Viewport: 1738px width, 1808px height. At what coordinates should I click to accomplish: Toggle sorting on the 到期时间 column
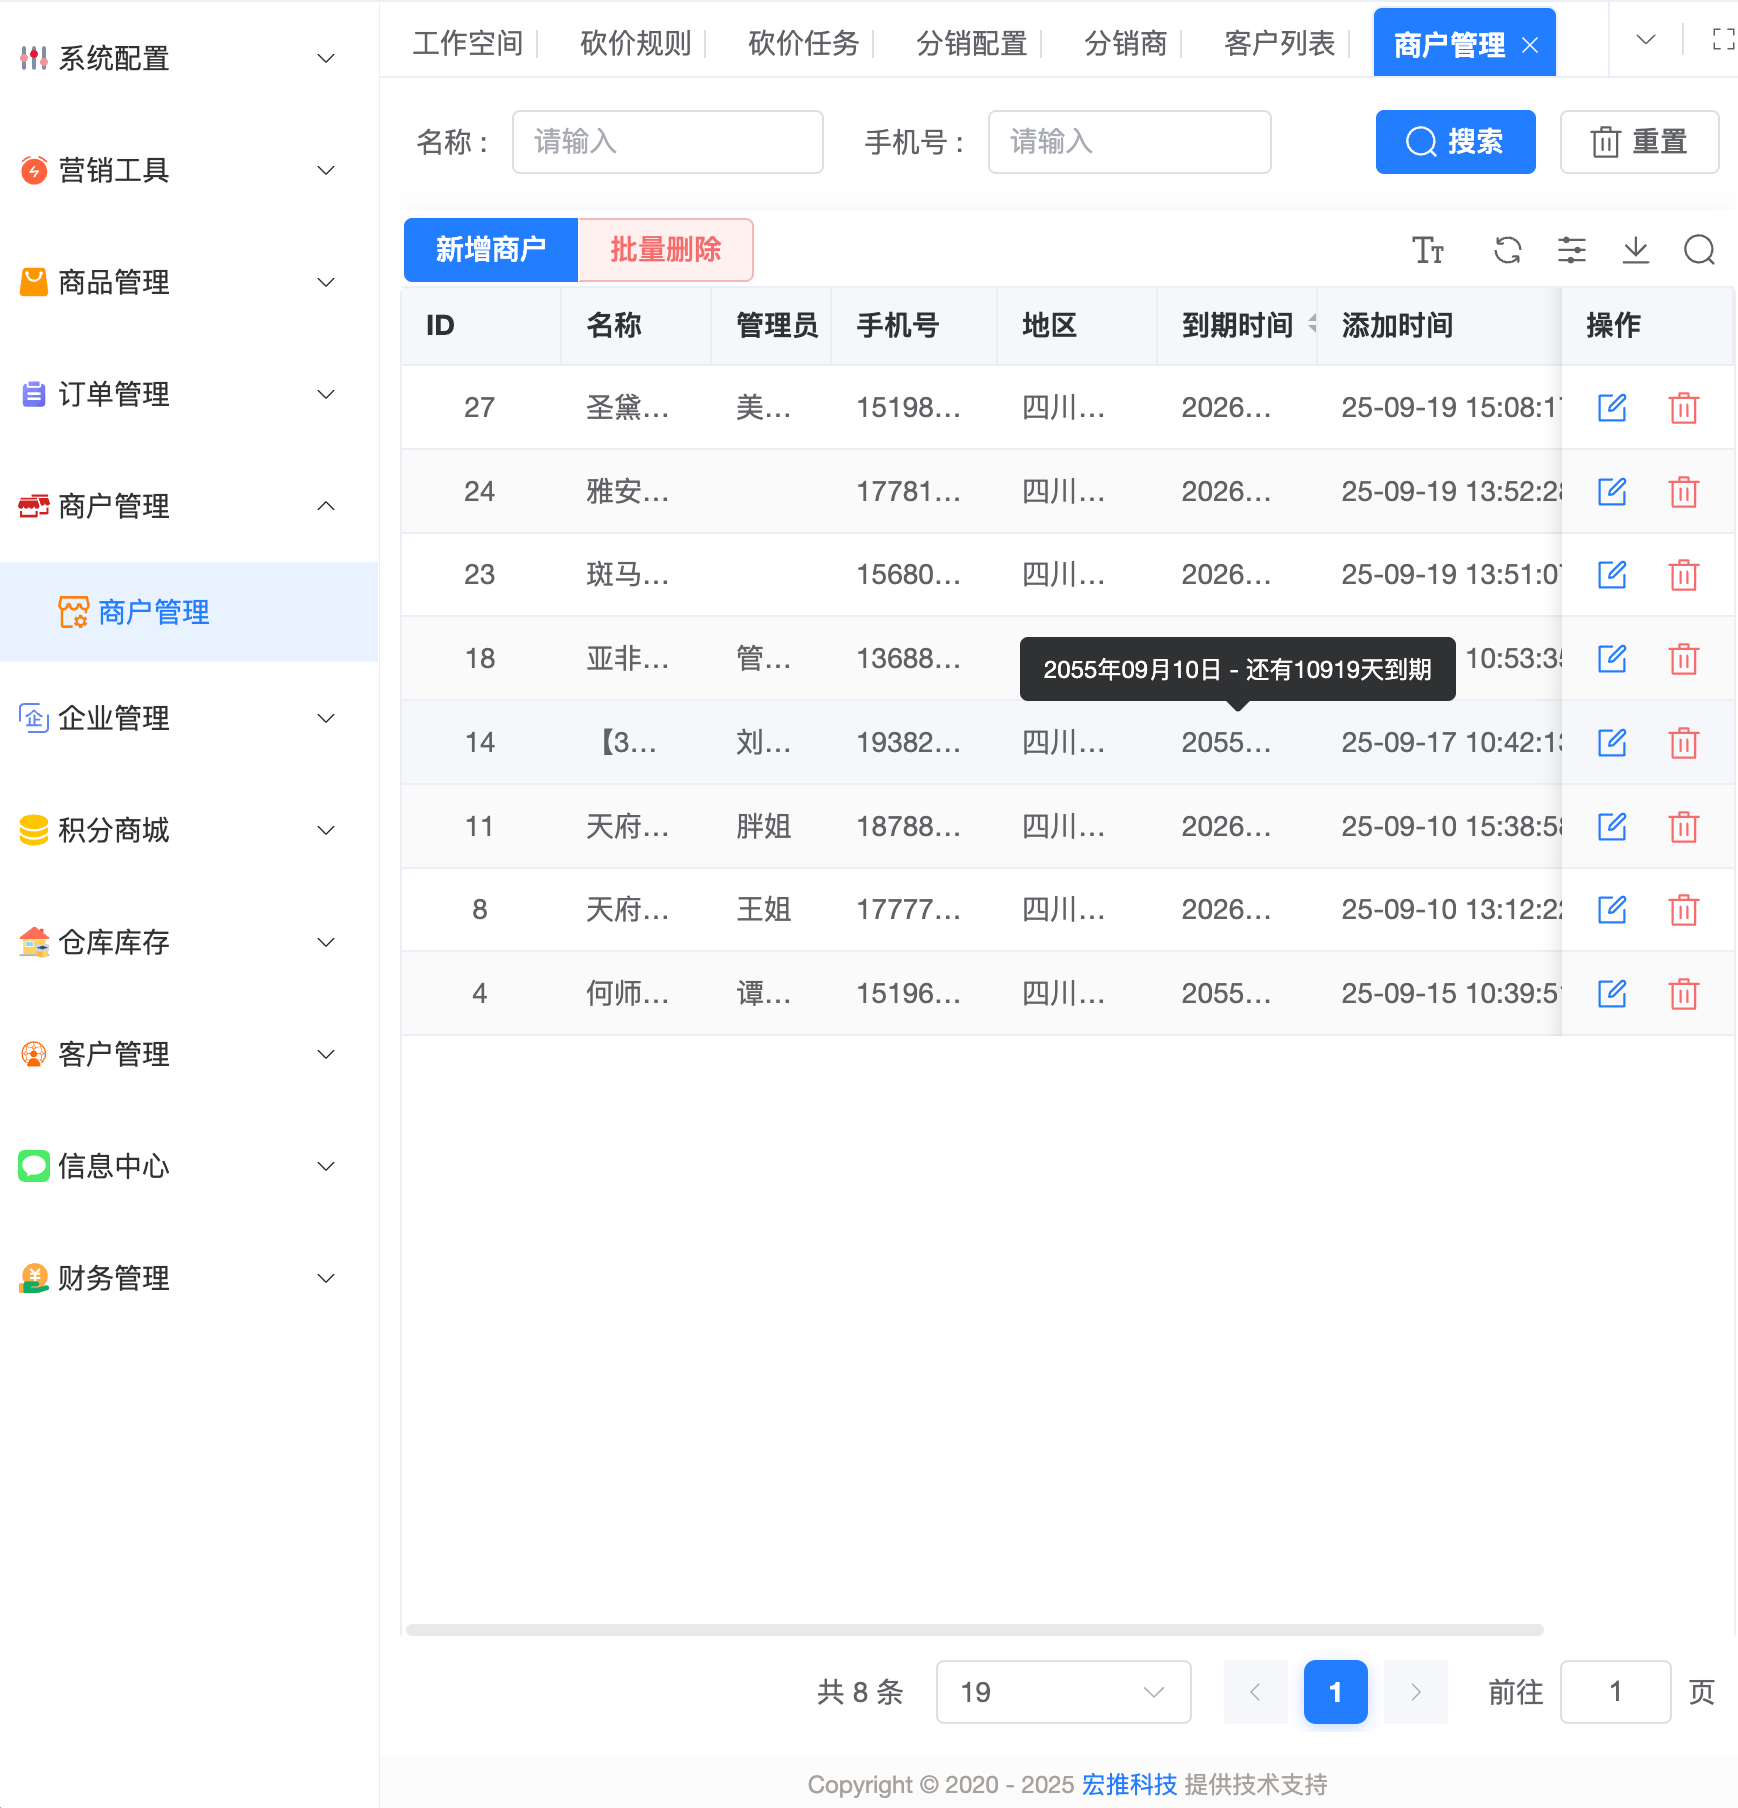click(1313, 325)
